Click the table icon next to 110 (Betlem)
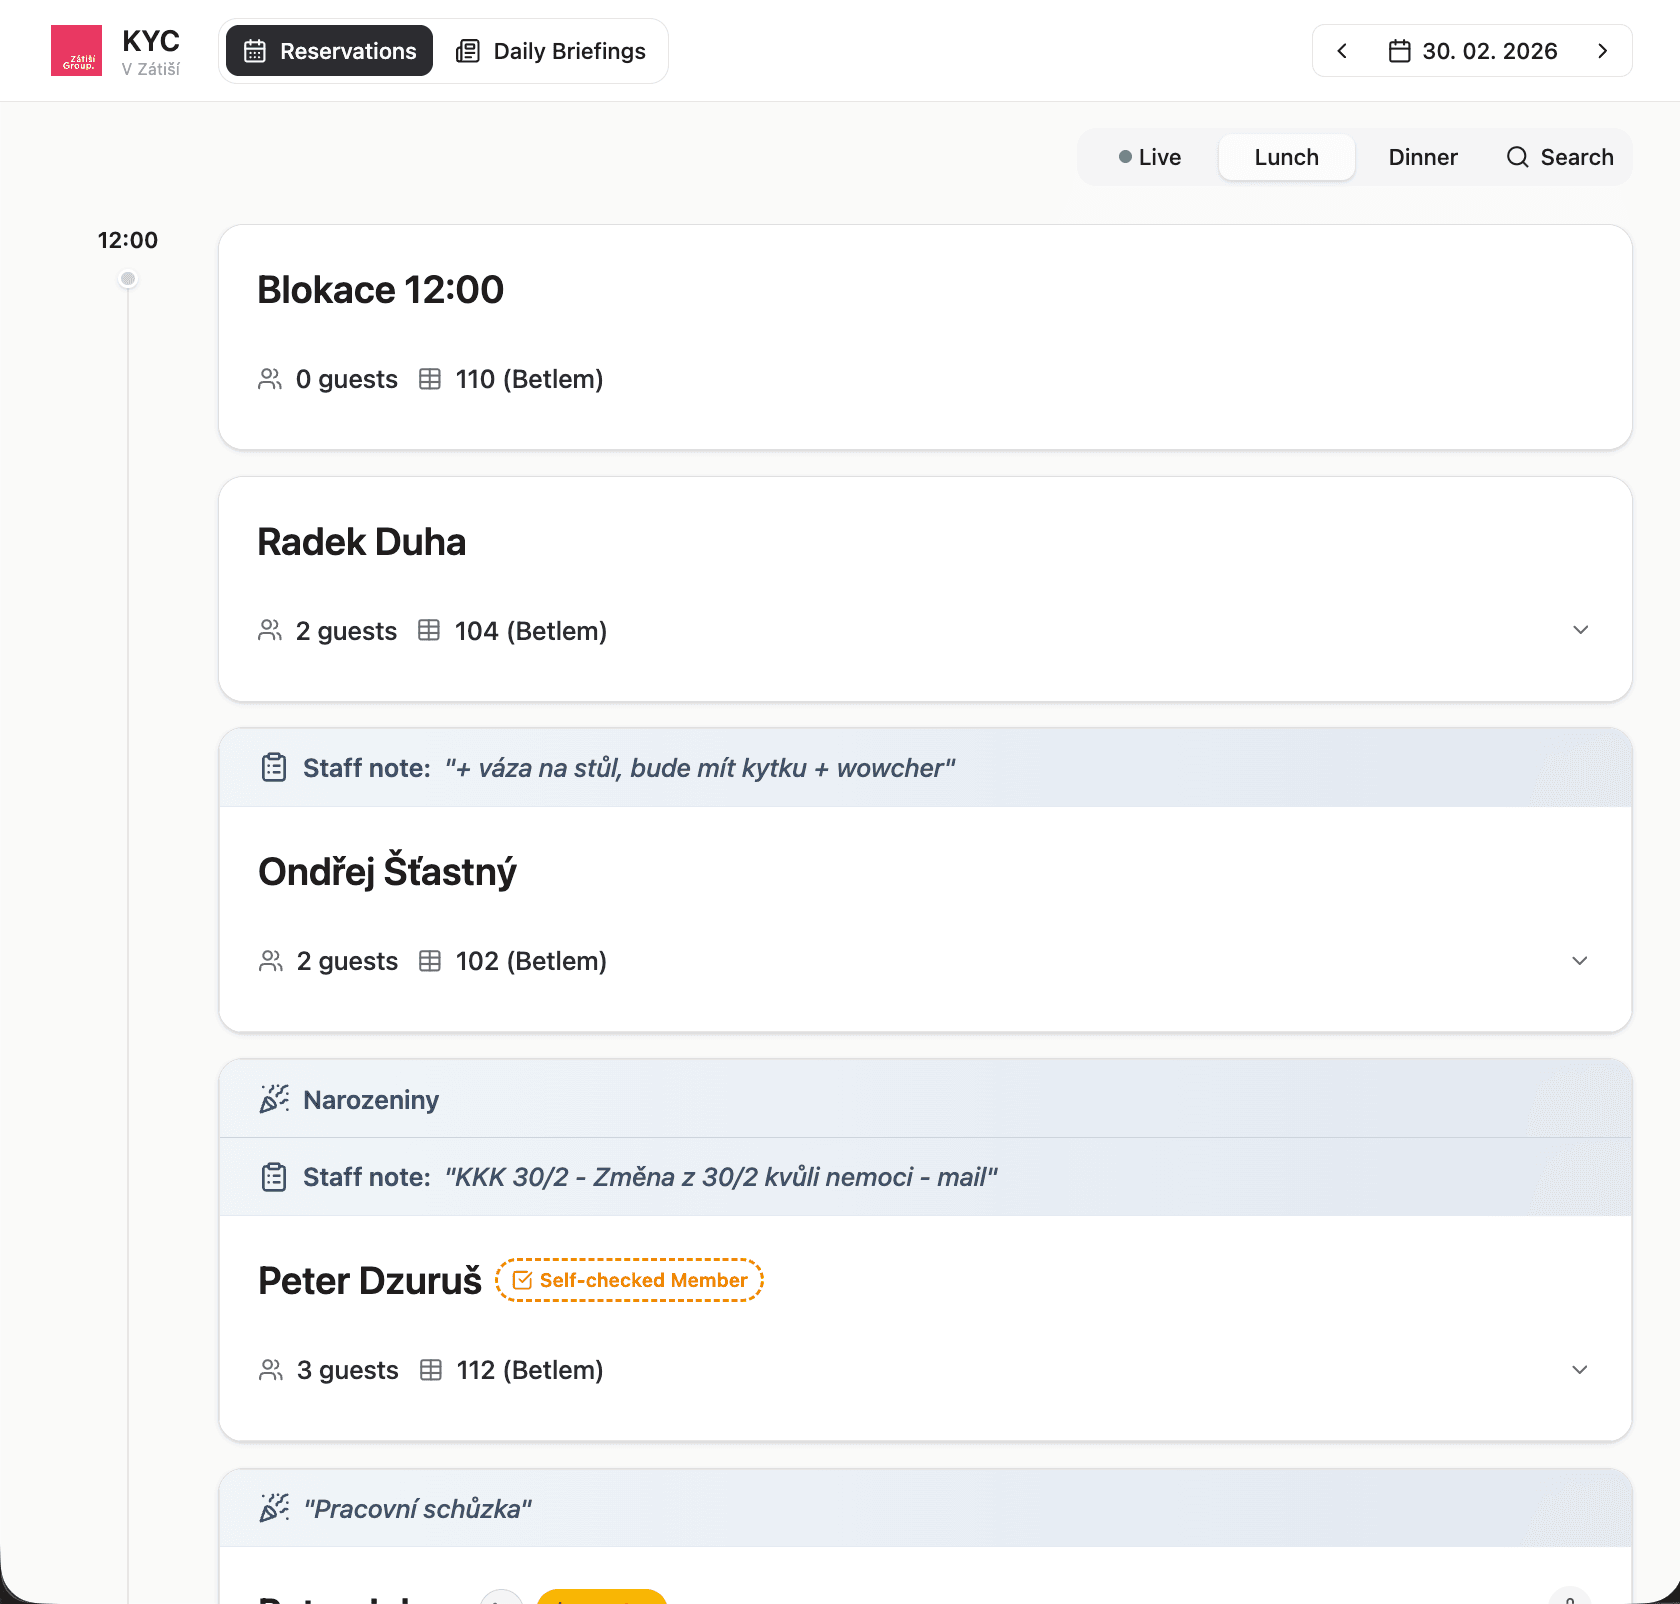Image resolution: width=1680 pixels, height=1604 pixels. pyautogui.click(x=430, y=379)
